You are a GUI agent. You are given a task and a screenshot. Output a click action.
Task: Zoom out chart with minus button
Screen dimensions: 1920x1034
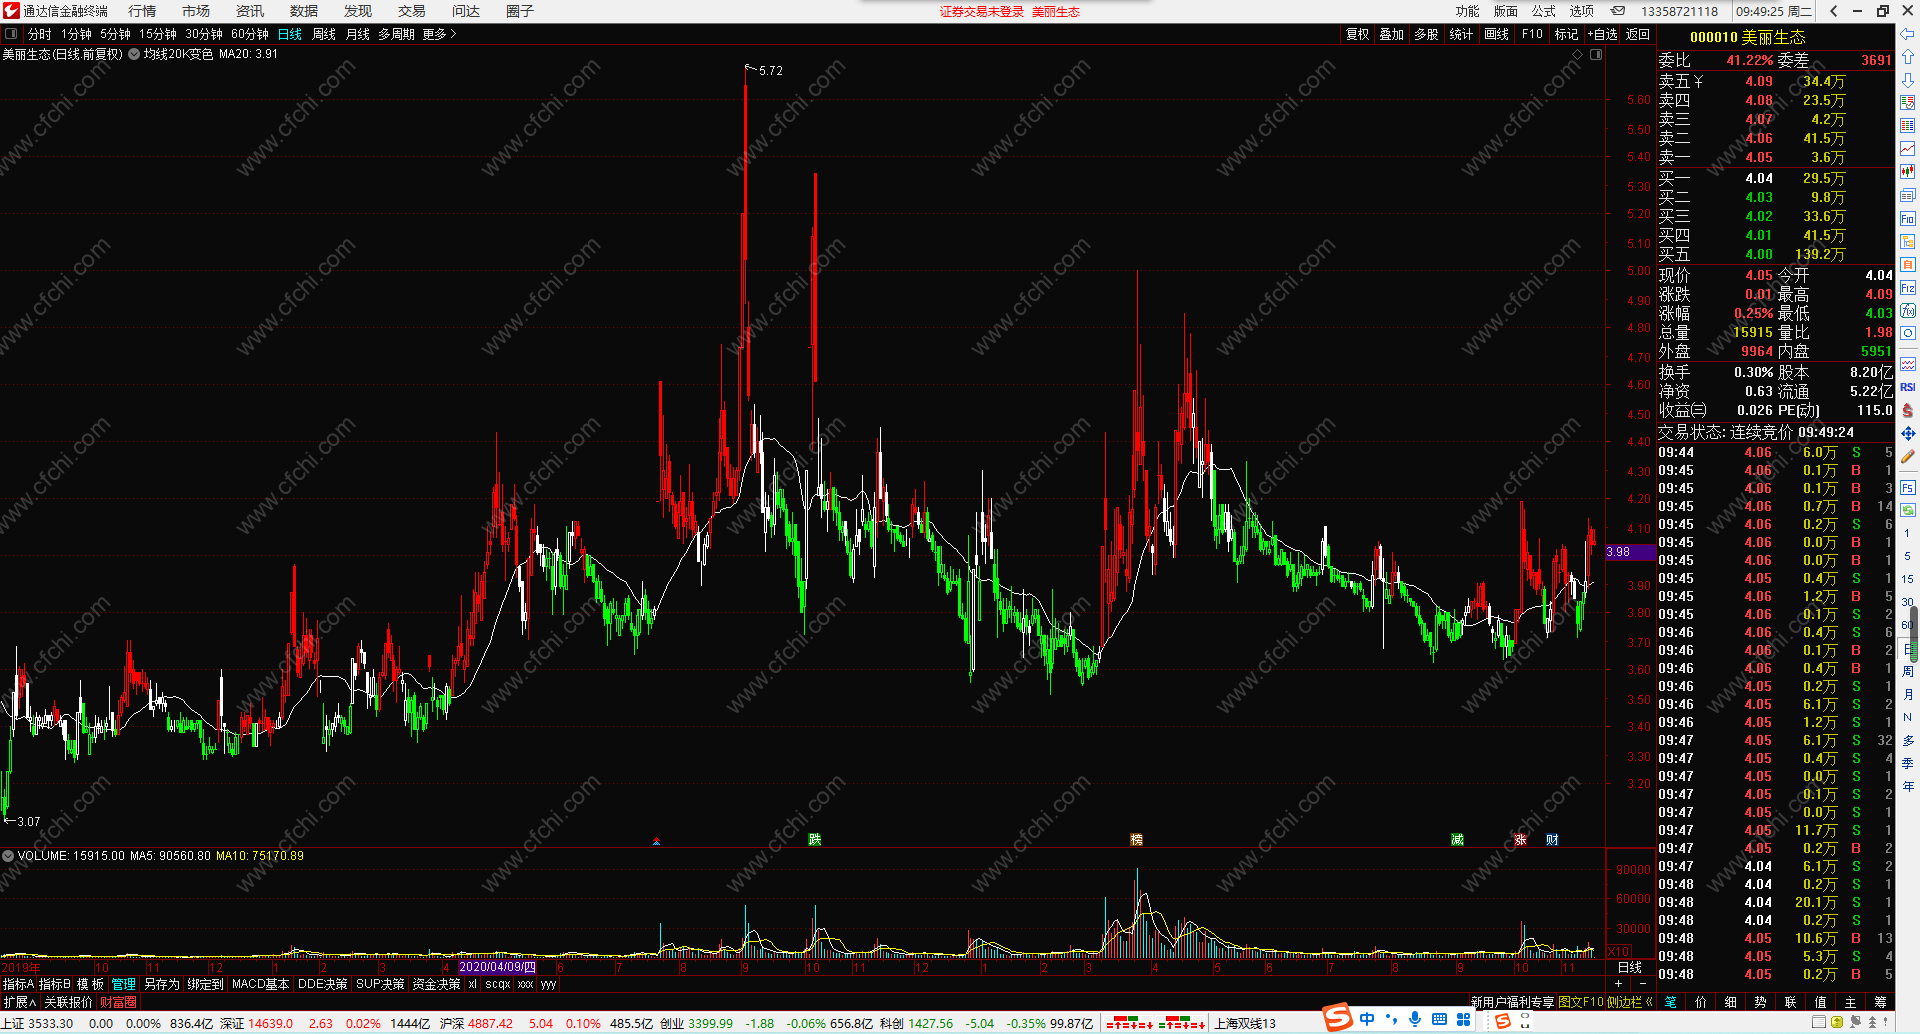[x=1642, y=984]
